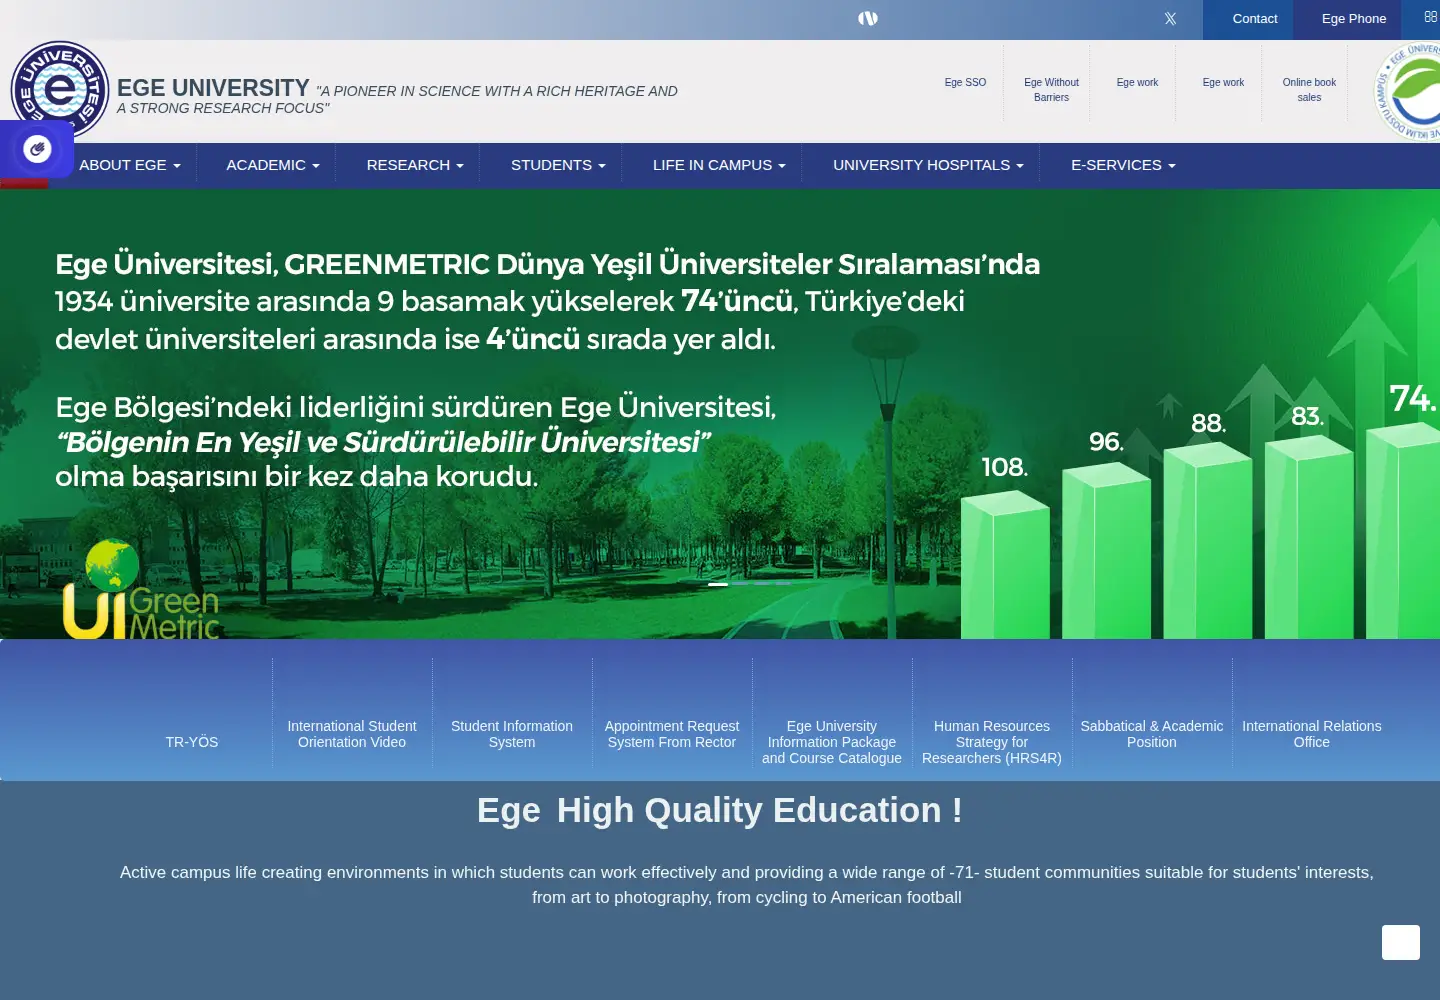Open the E-SERVICES menu
1440x1000 pixels.
pos(1123,165)
